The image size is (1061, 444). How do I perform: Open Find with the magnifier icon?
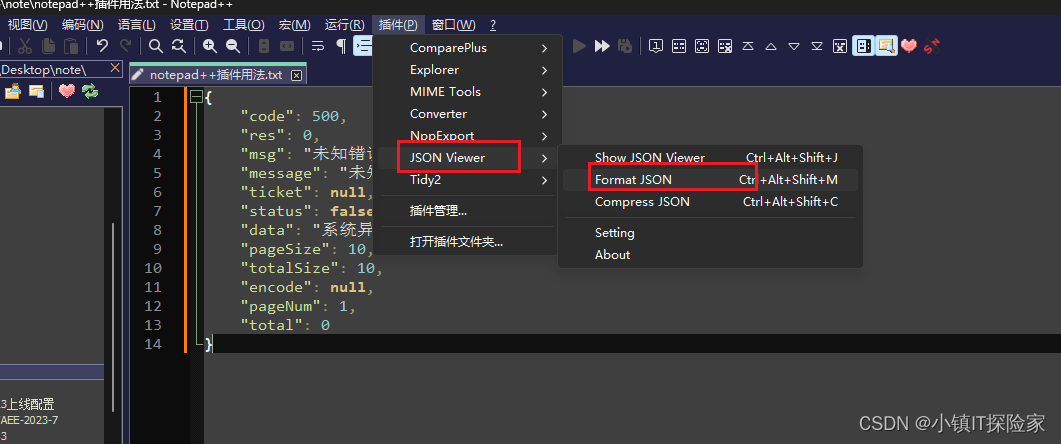coord(156,46)
